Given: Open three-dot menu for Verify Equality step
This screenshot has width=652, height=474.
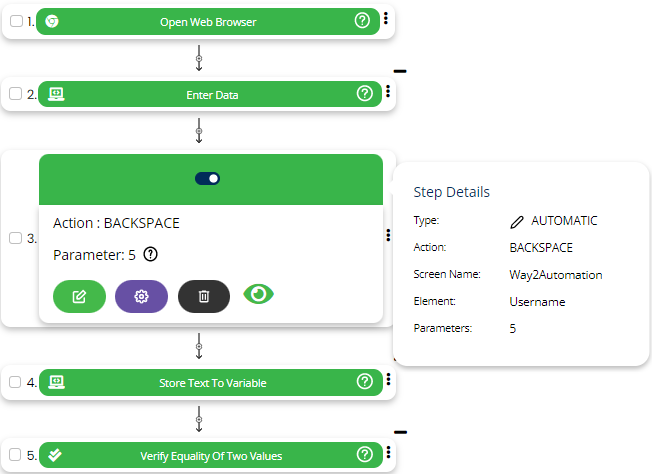Looking at the screenshot, I should [x=387, y=454].
